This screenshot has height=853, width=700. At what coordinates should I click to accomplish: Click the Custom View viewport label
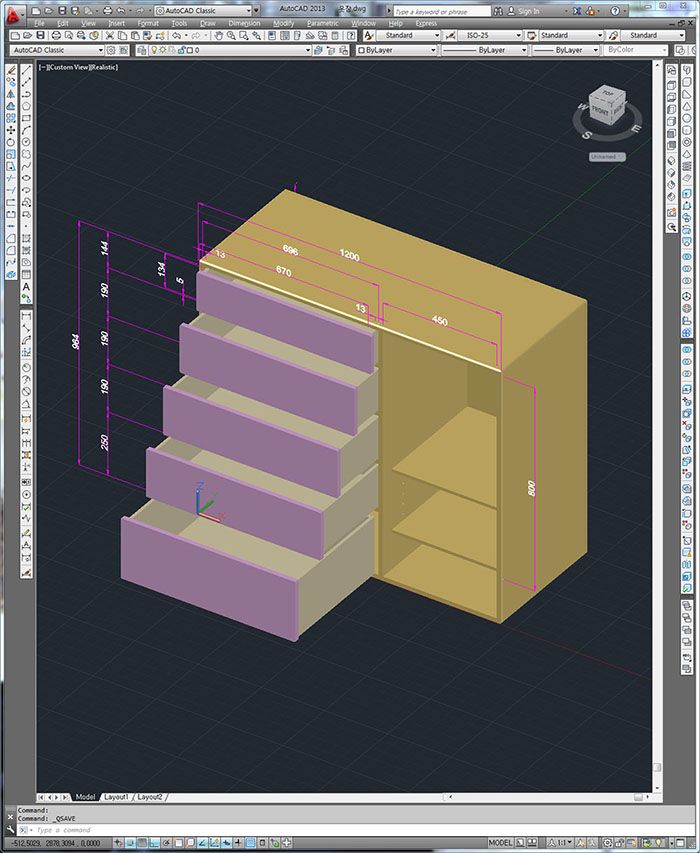pos(67,67)
